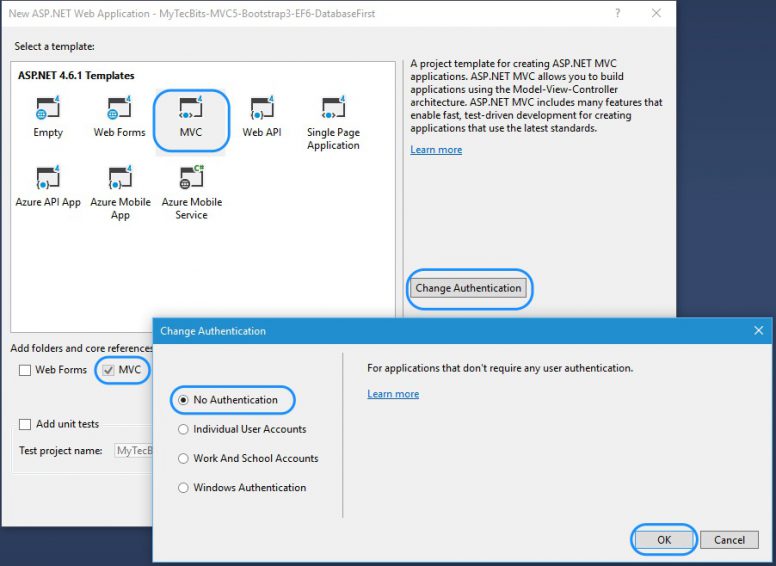Pick the MVC template icon
This screenshot has height=566, width=776.
click(x=191, y=108)
